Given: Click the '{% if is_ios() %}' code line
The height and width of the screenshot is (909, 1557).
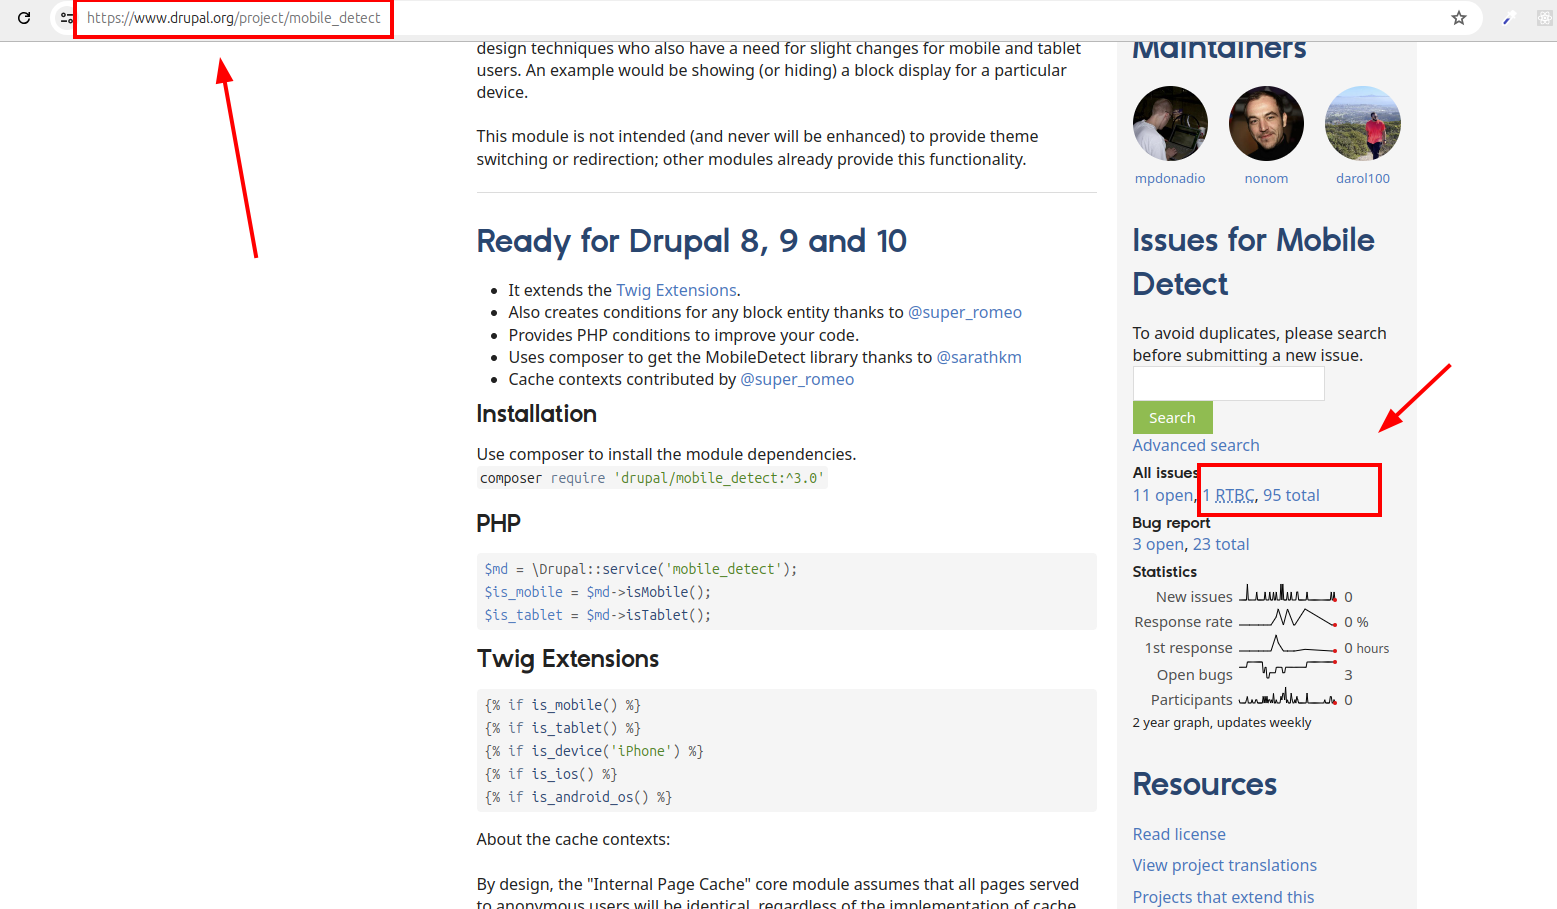Looking at the screenshot, I should [551, 775].
